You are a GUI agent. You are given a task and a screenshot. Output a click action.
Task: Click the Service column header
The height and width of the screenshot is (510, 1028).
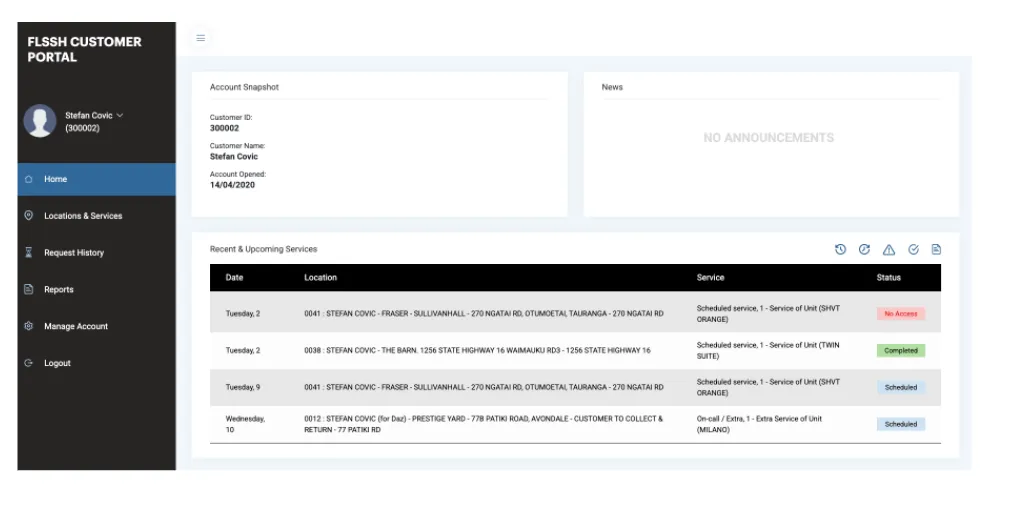(710, 277)
